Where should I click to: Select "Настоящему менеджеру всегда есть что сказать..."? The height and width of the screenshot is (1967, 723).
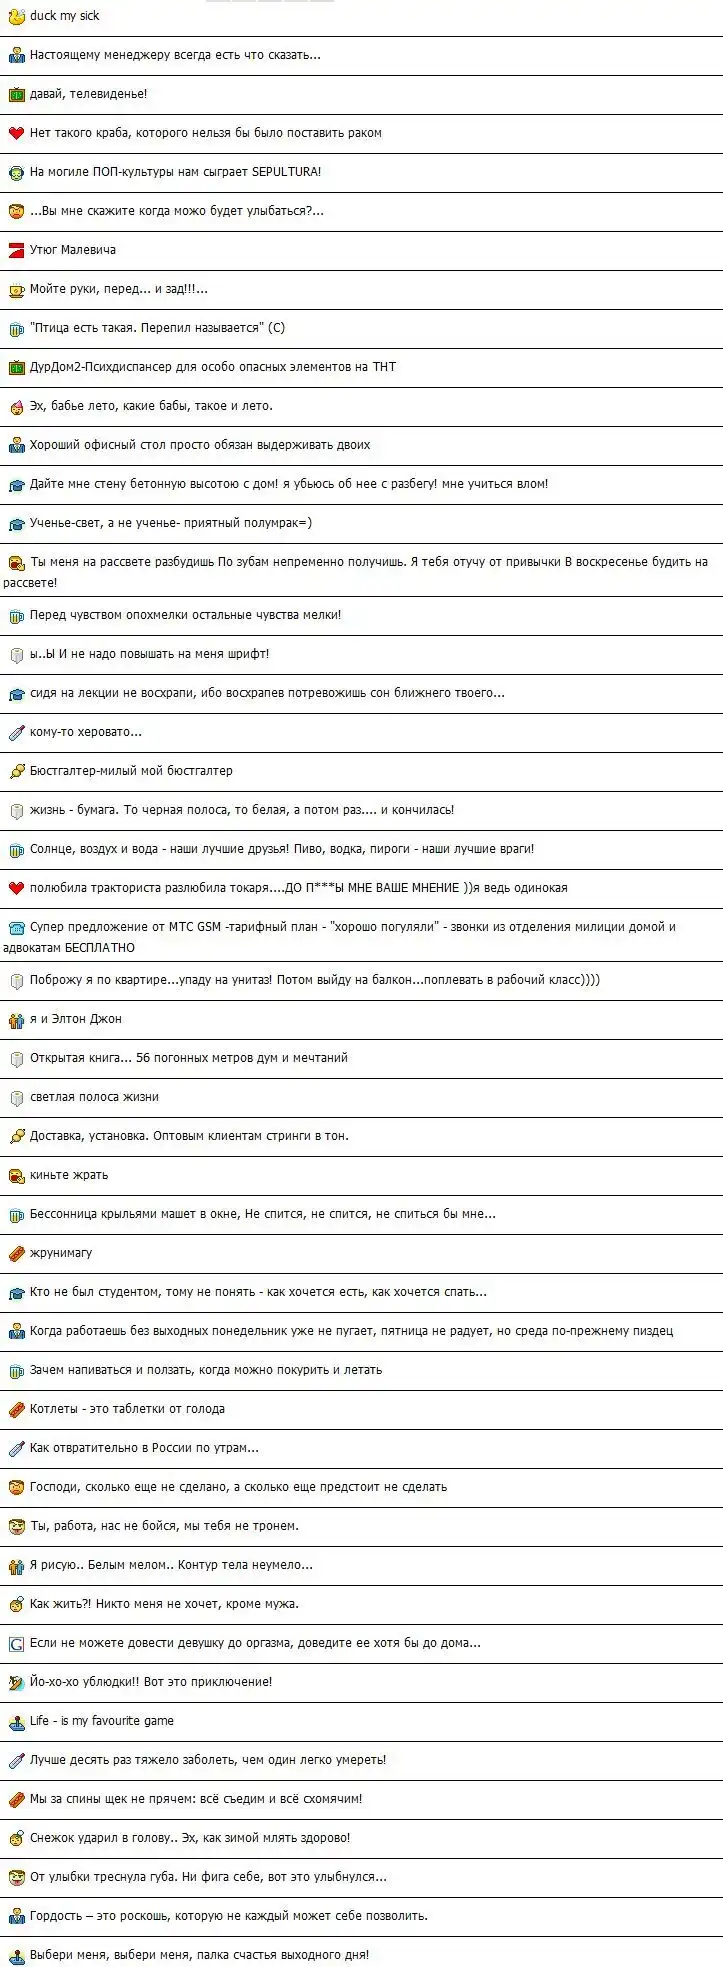pos(175,55)
